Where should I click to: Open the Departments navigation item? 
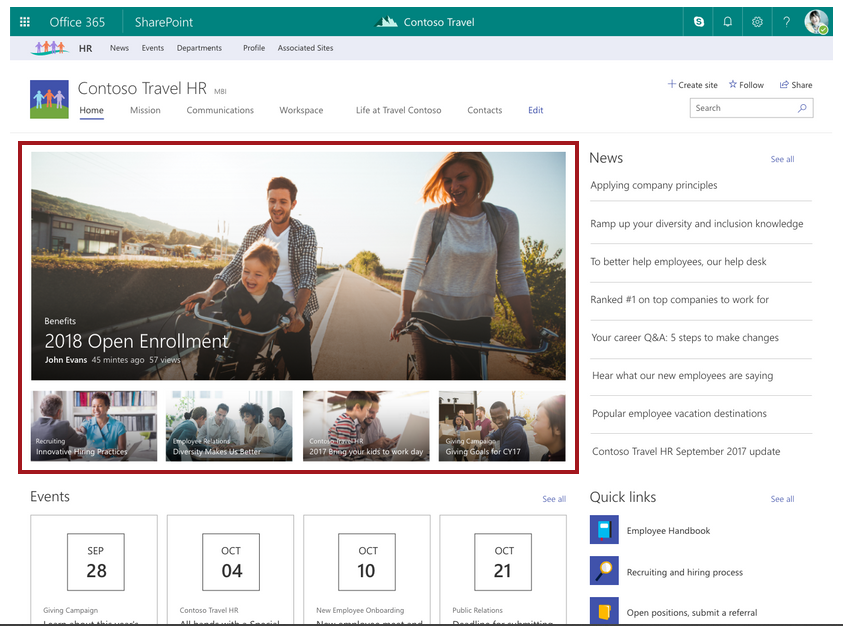click(x=199, y=47)
